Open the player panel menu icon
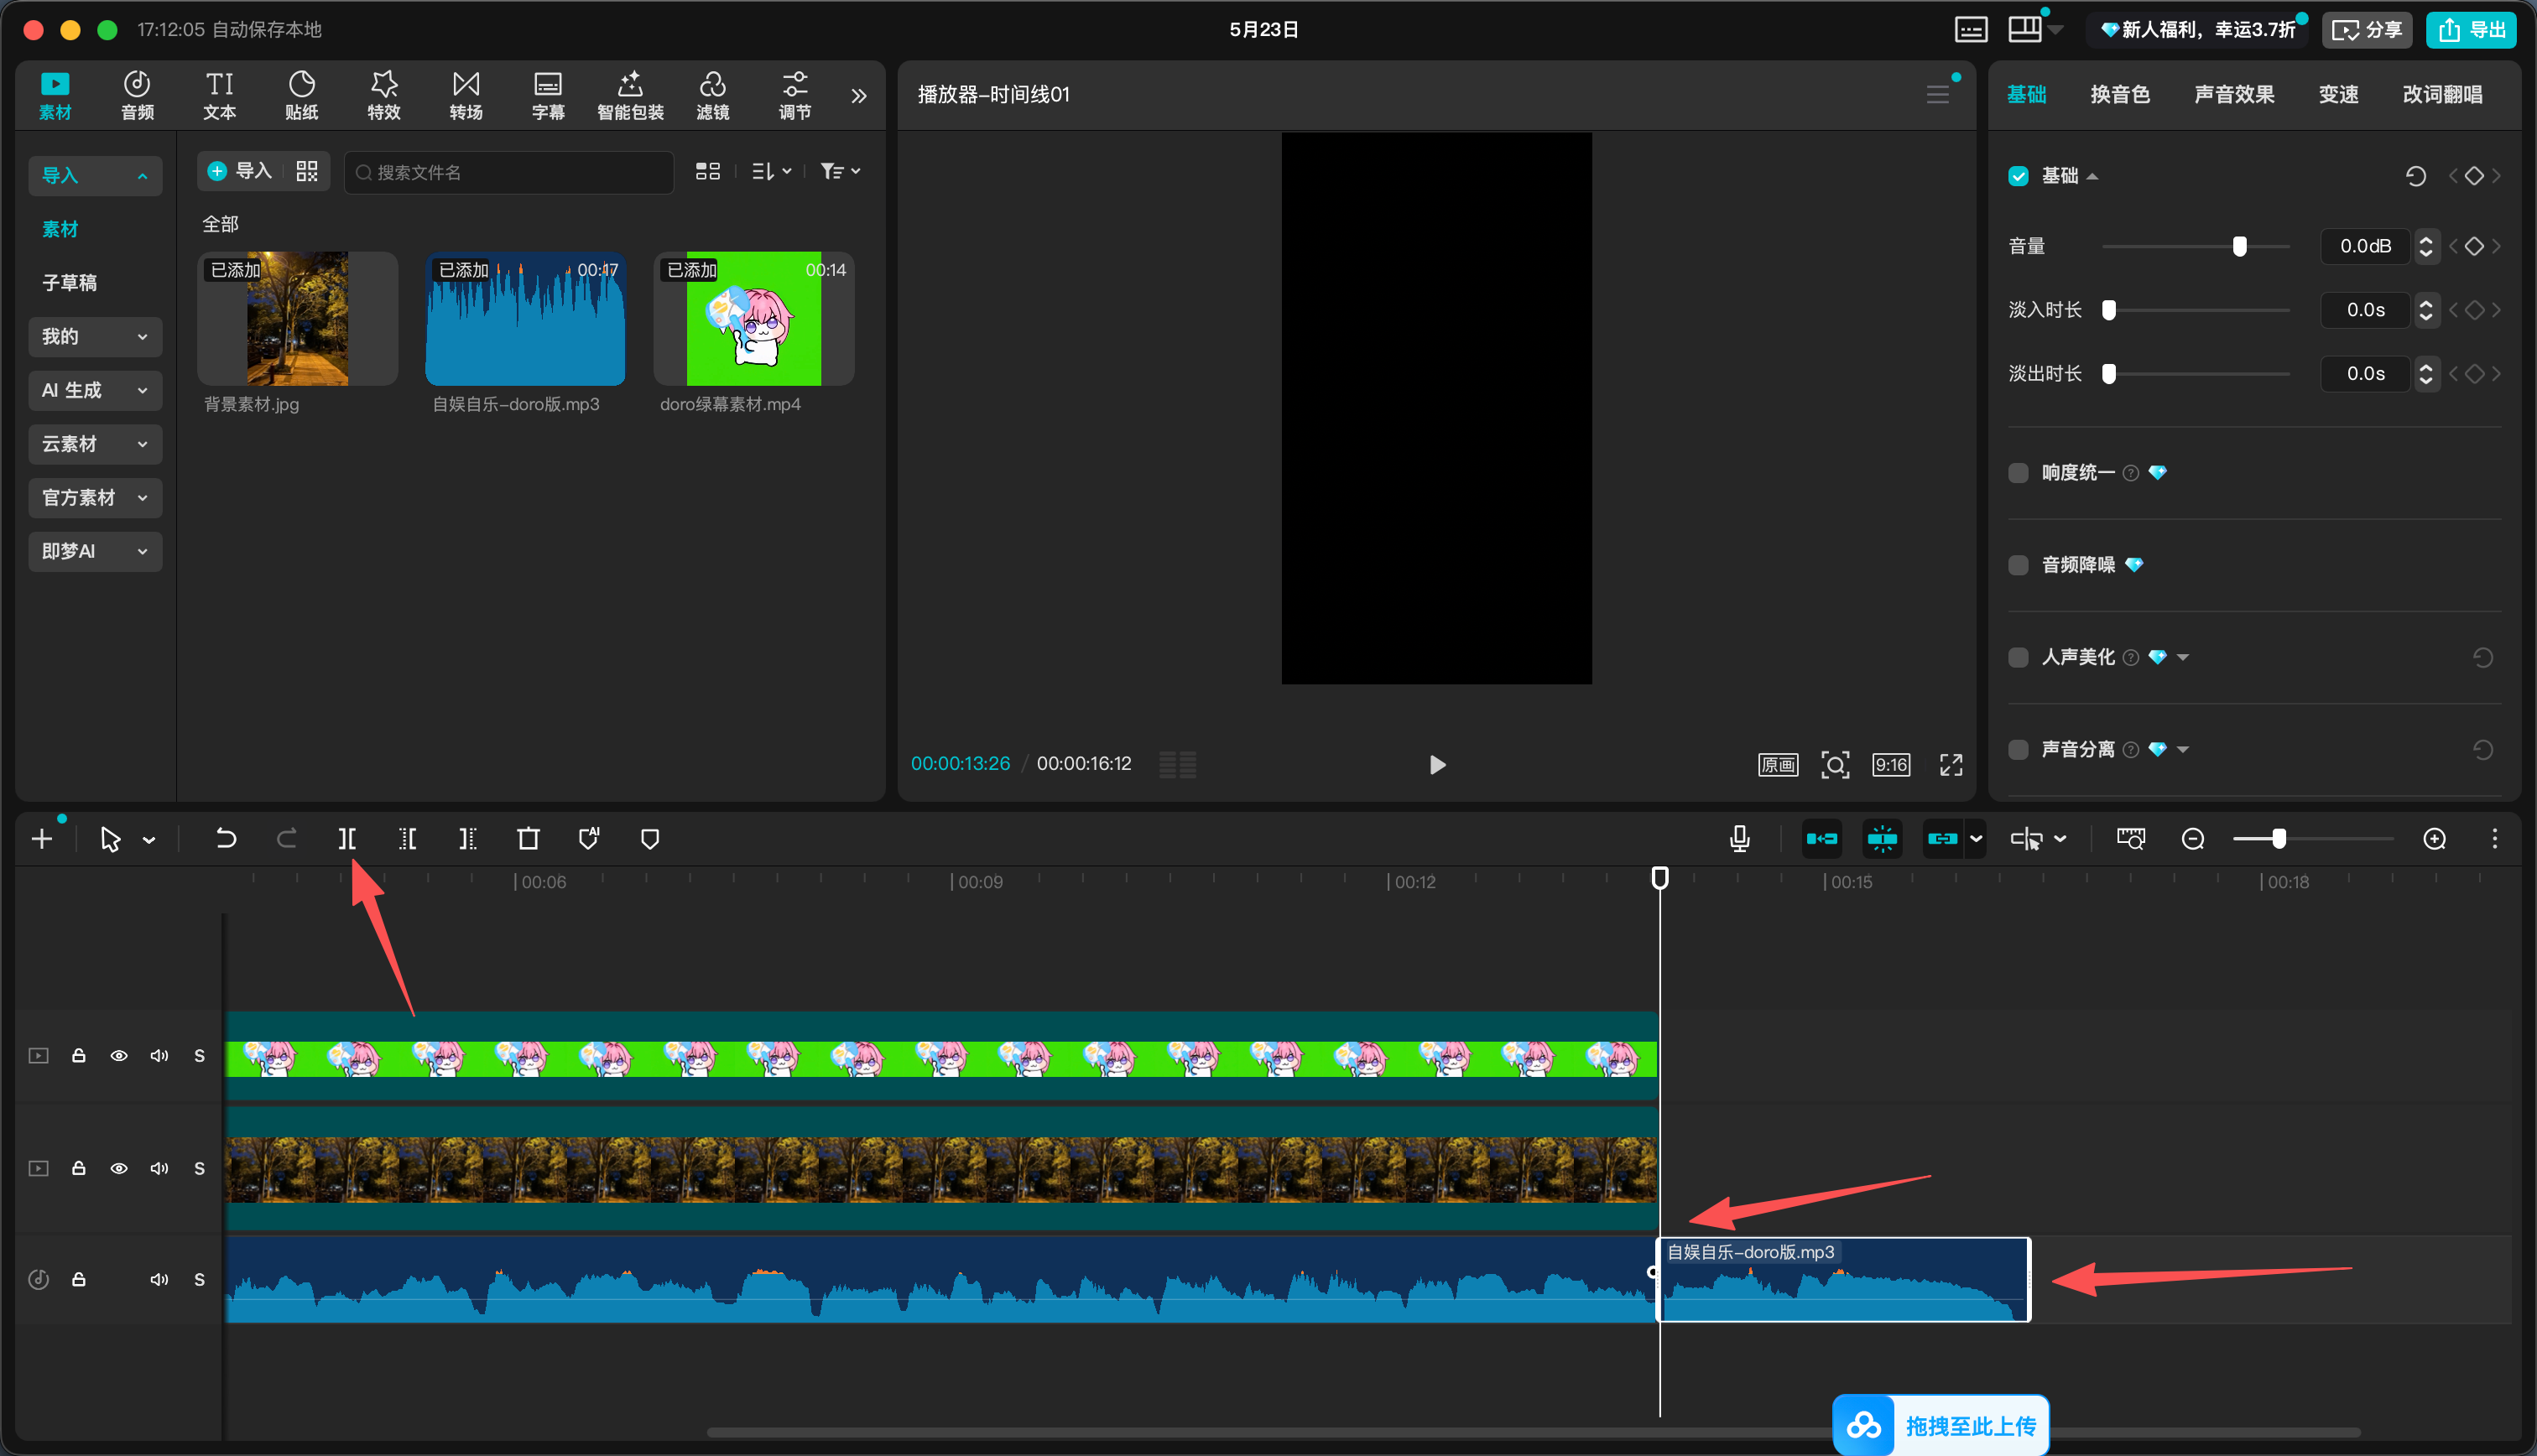 [x=1938, y=94]
